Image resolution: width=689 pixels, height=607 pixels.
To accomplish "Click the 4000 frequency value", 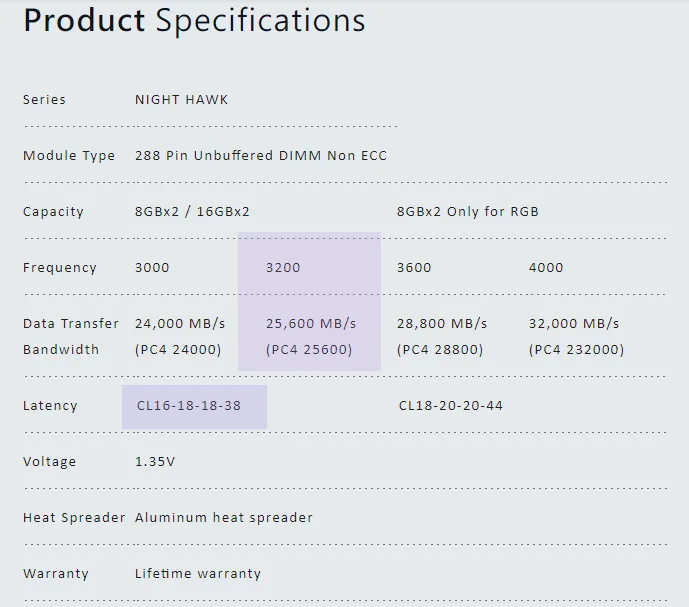I will (x=546, y=267).
